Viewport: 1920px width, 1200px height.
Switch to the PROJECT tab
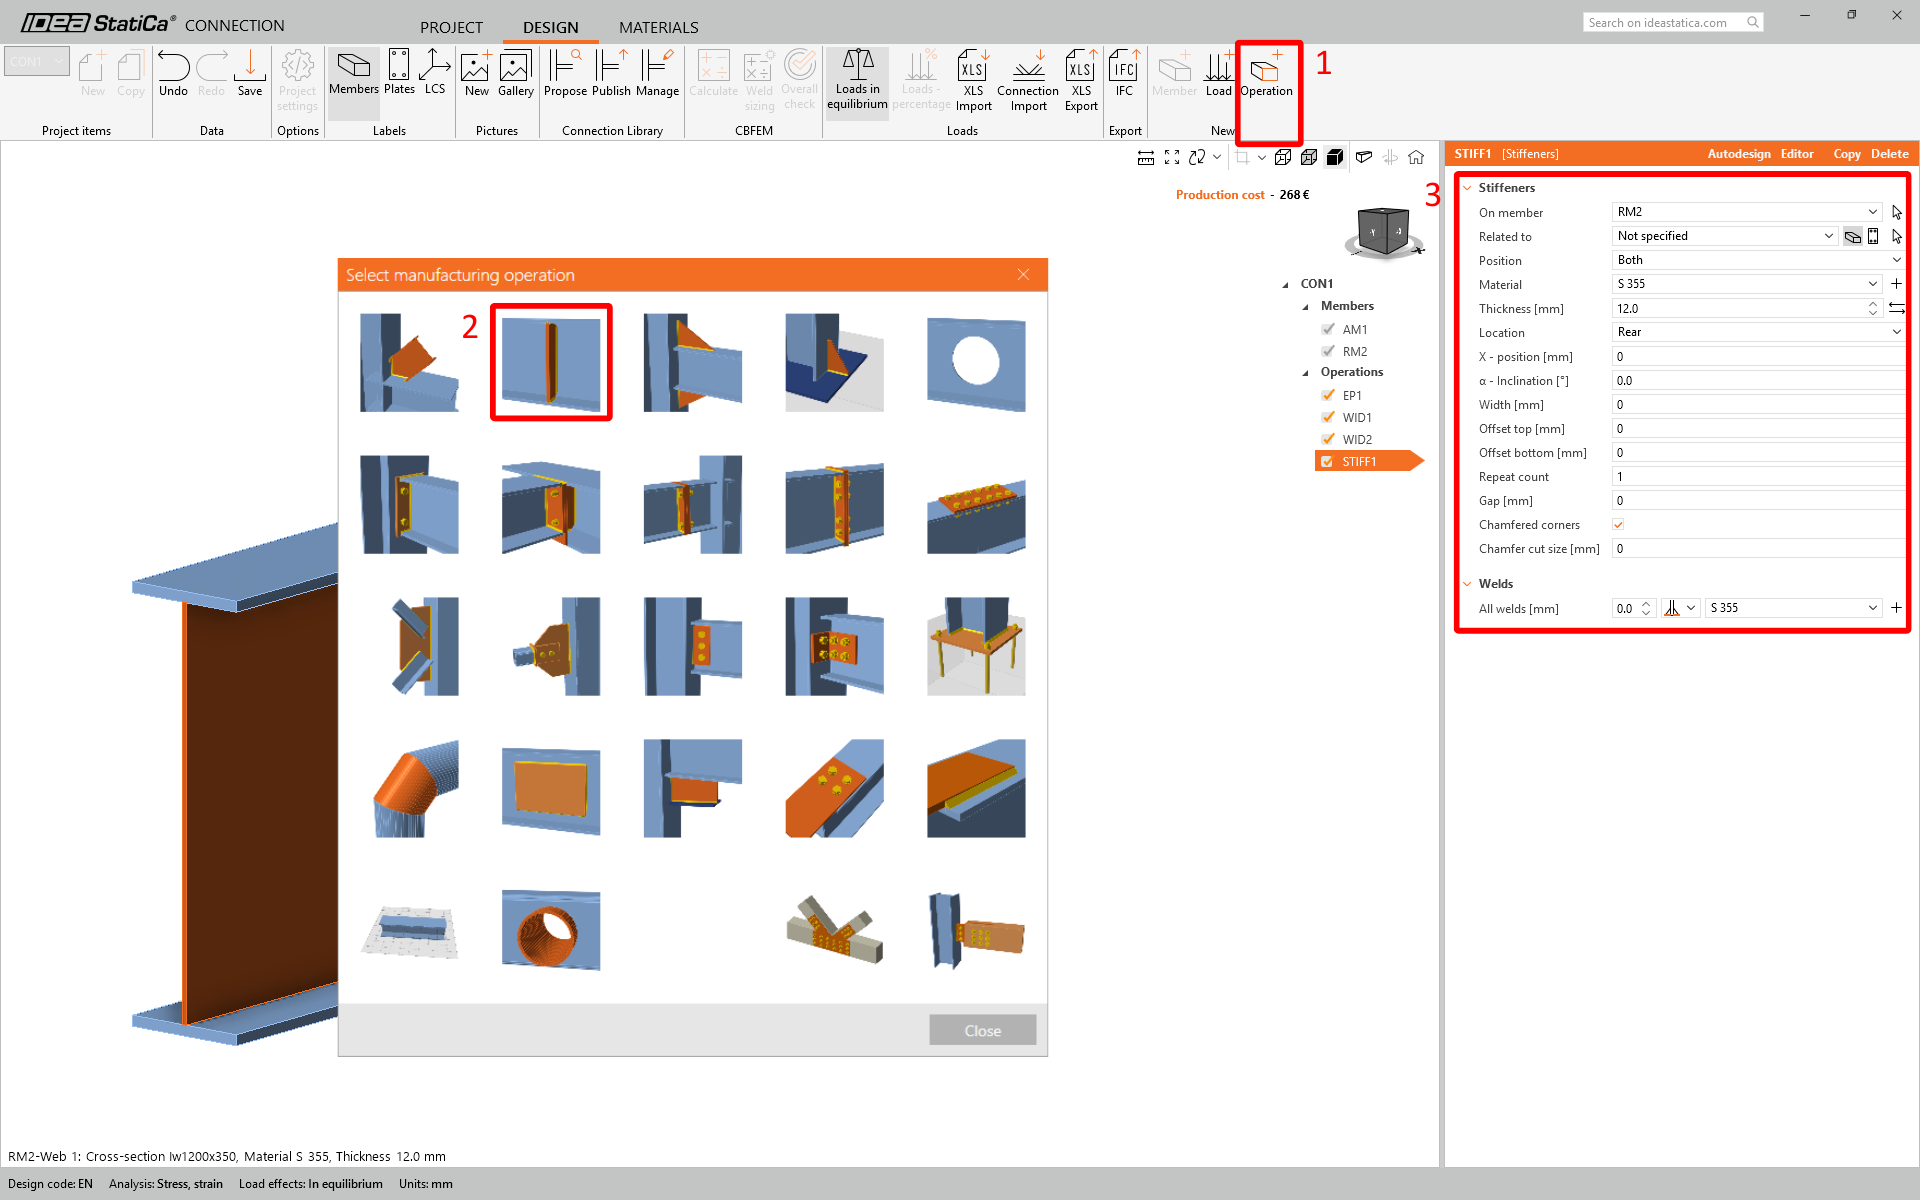point(451,27)
